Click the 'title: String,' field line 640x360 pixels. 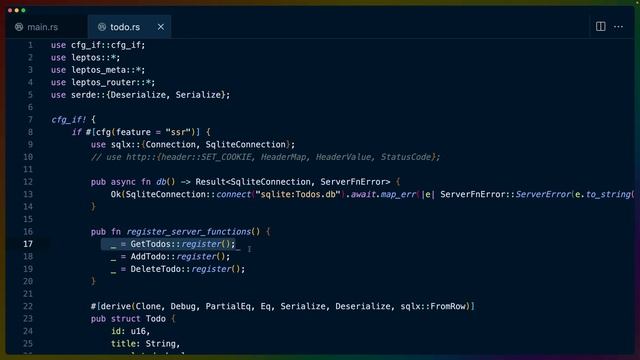tap(145, 344)
